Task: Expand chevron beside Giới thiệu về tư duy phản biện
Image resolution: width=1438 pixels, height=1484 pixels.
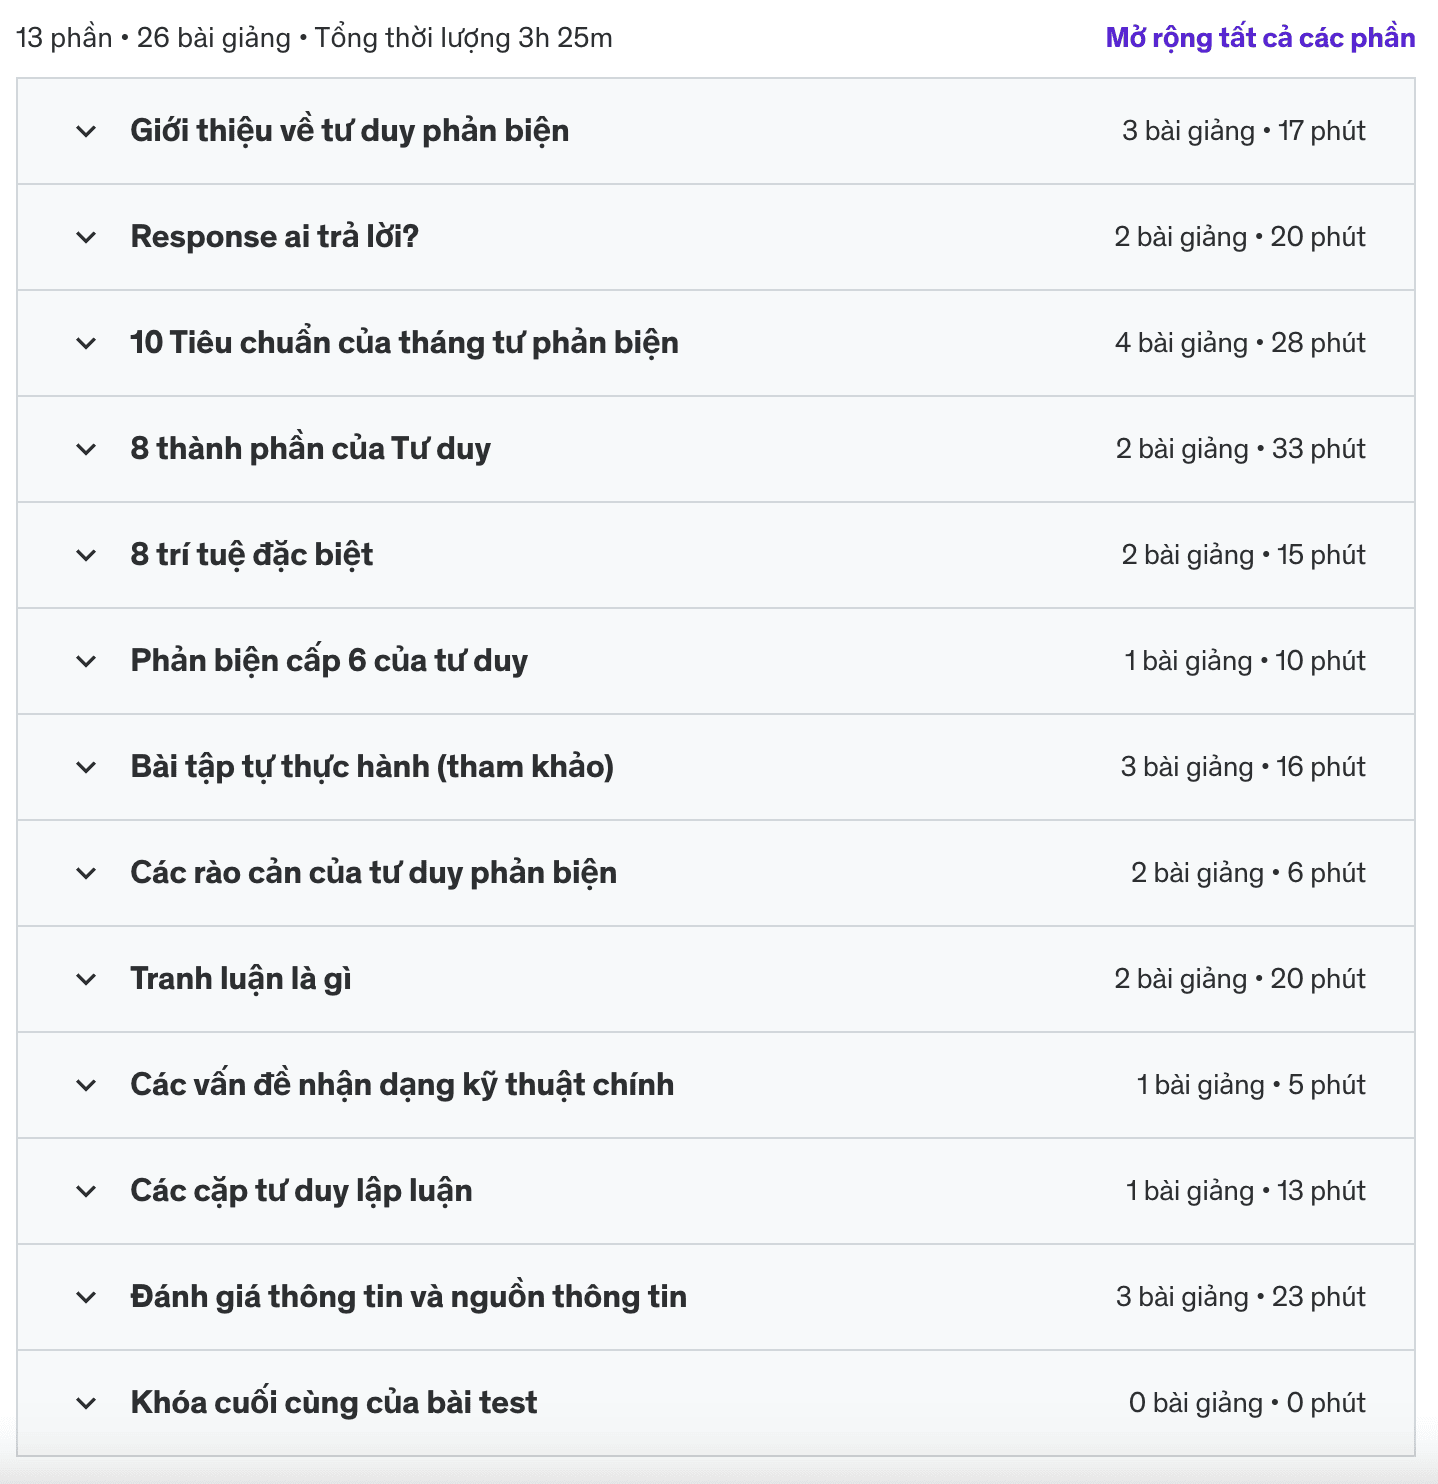Action: [x=87, y=131]
